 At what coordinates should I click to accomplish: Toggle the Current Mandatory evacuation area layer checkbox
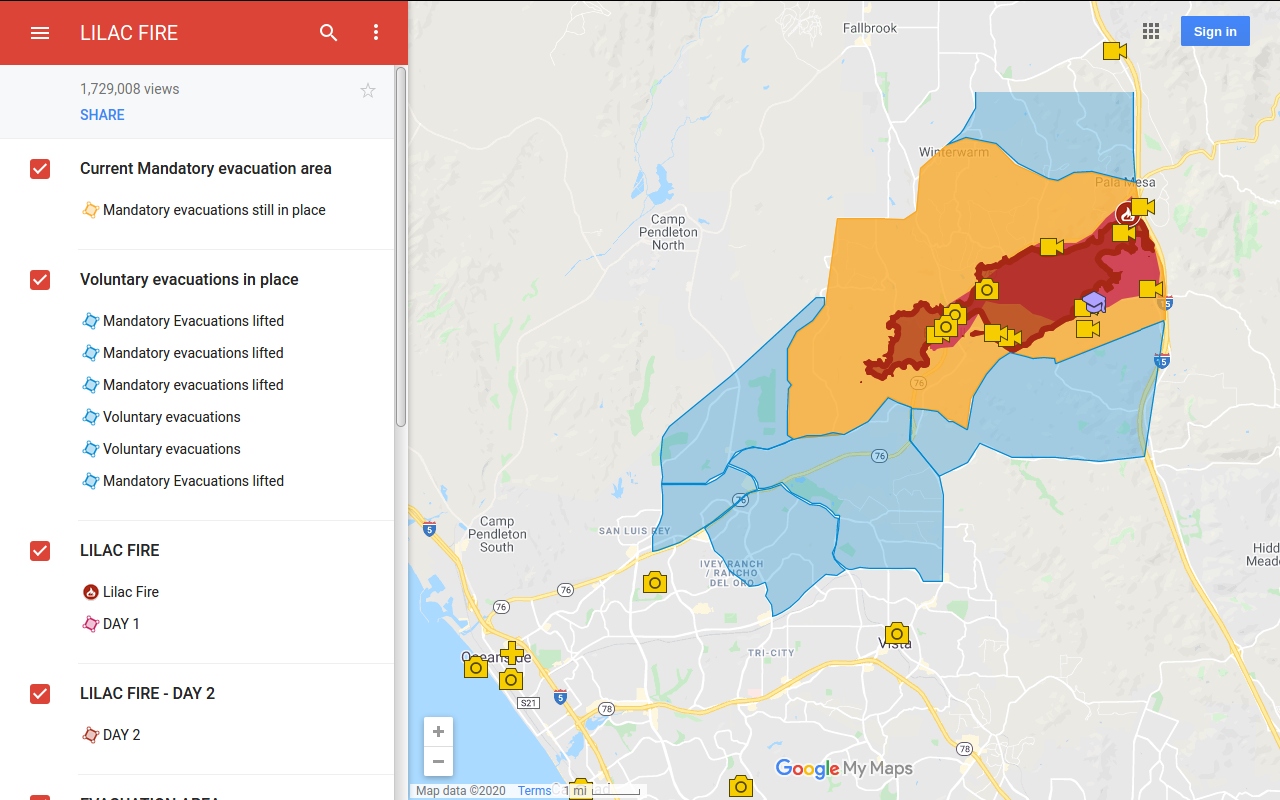[40, 169]
